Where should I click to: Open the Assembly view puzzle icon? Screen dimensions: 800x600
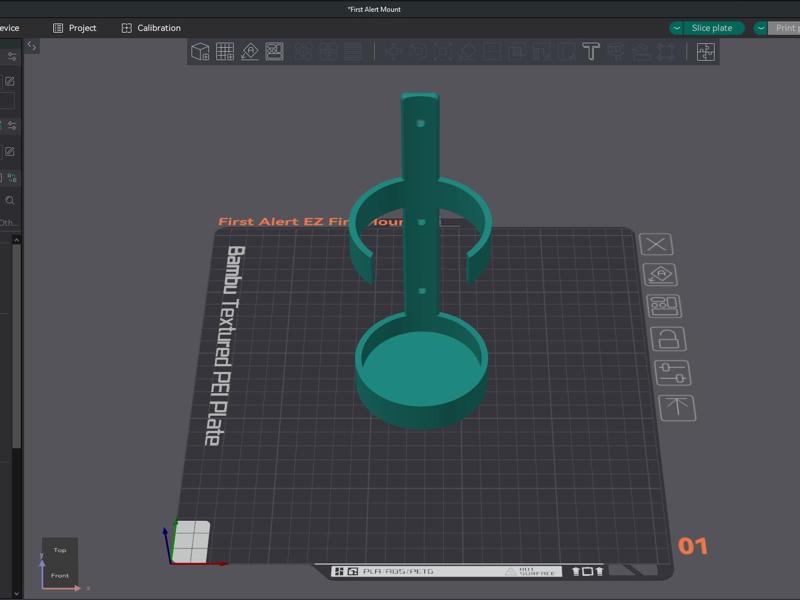[706, 52]
